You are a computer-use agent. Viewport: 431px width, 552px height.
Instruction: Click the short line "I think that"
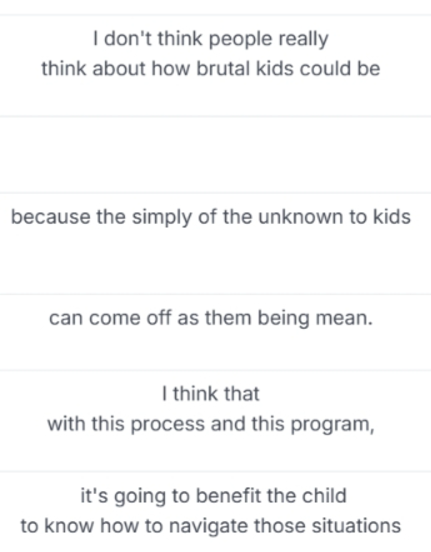coord(211,394)
